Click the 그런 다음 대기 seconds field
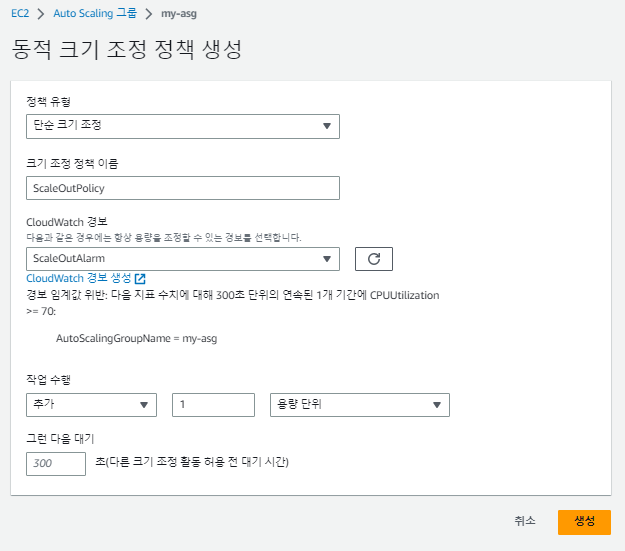The width and height of the screenshot is (625, 551). (x=56, y=464)
